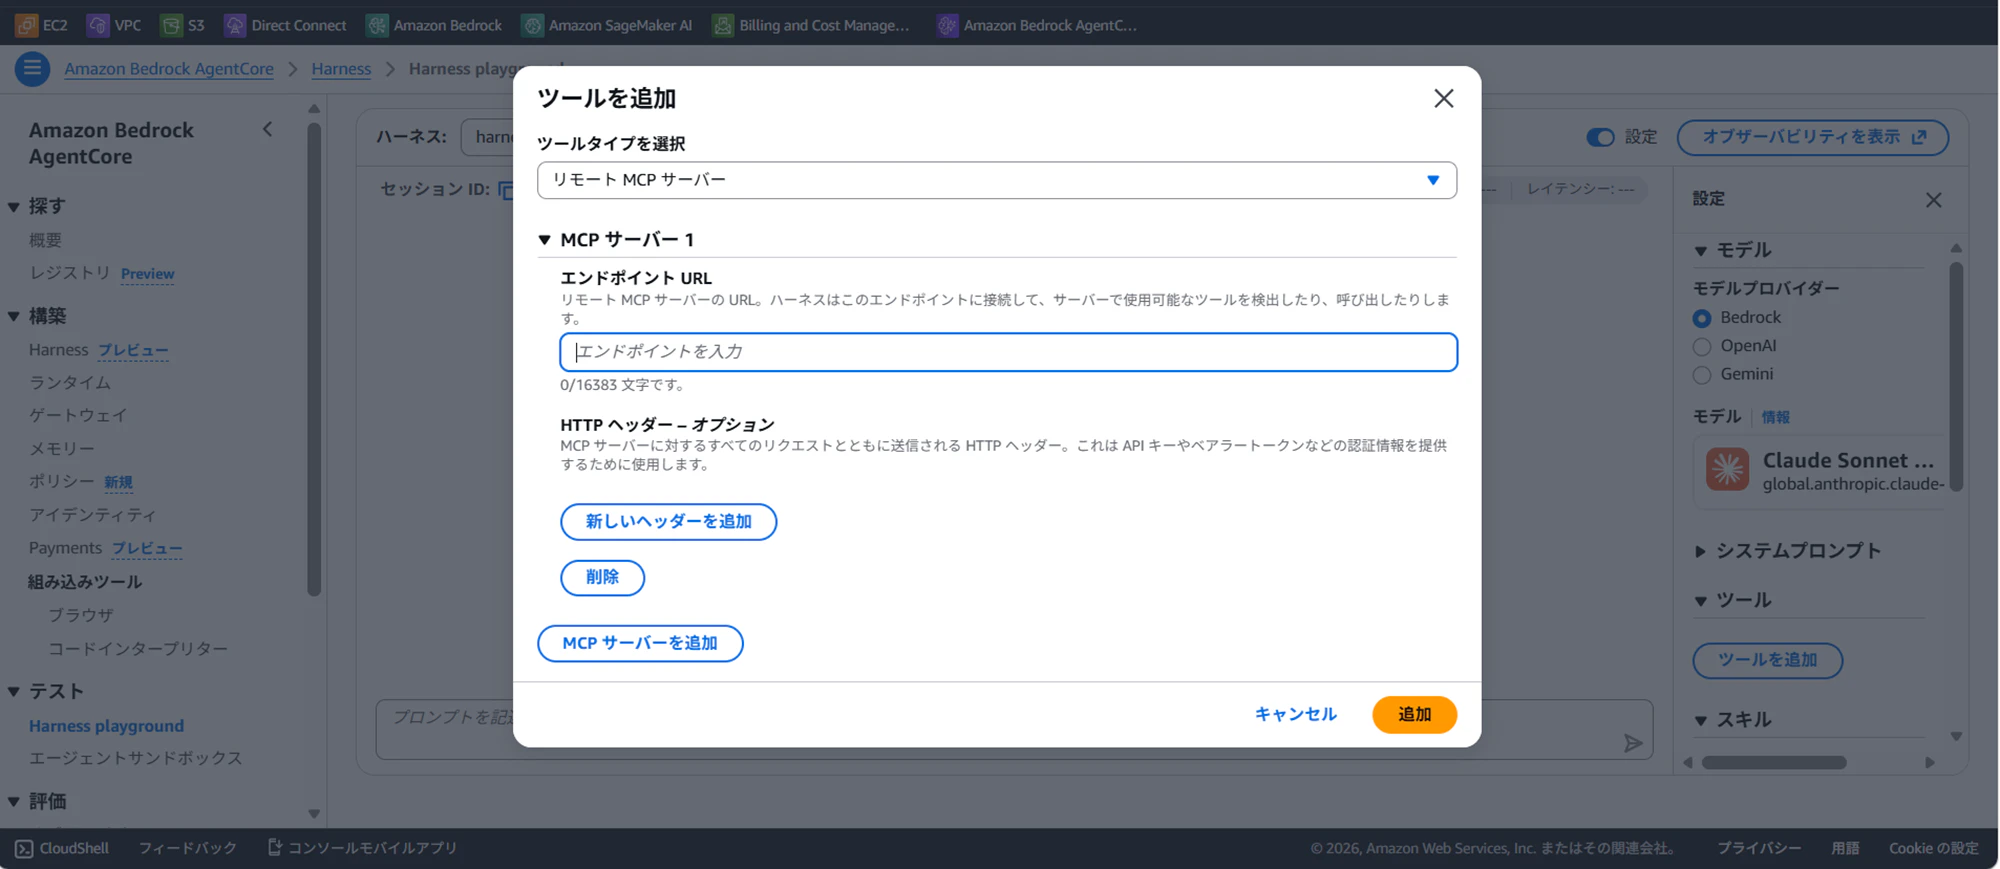Focus the エンドポイント URL input field

(1008, 352)
